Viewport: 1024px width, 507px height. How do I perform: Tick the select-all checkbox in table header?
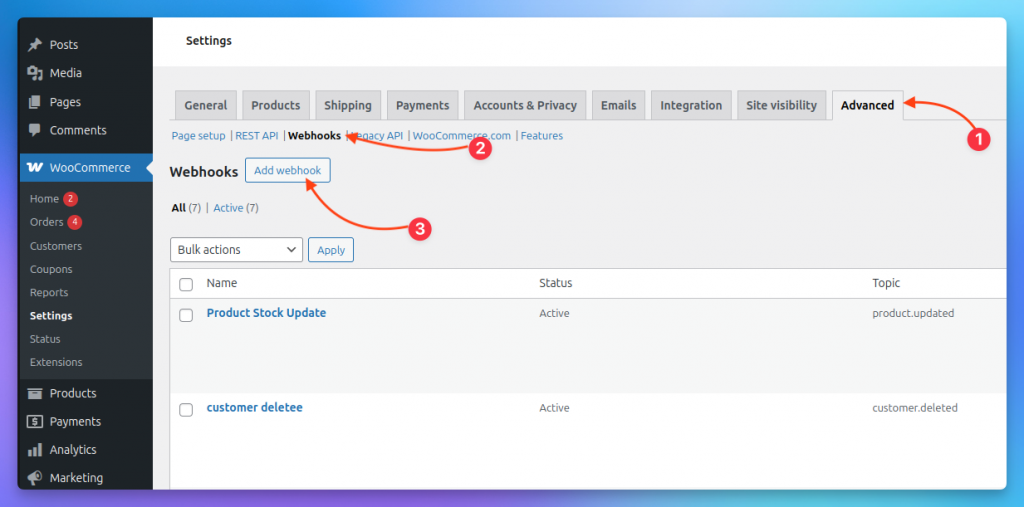(186, 284)
